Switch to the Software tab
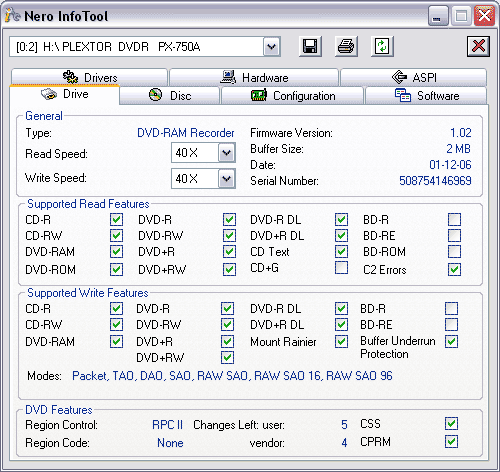 426,96
